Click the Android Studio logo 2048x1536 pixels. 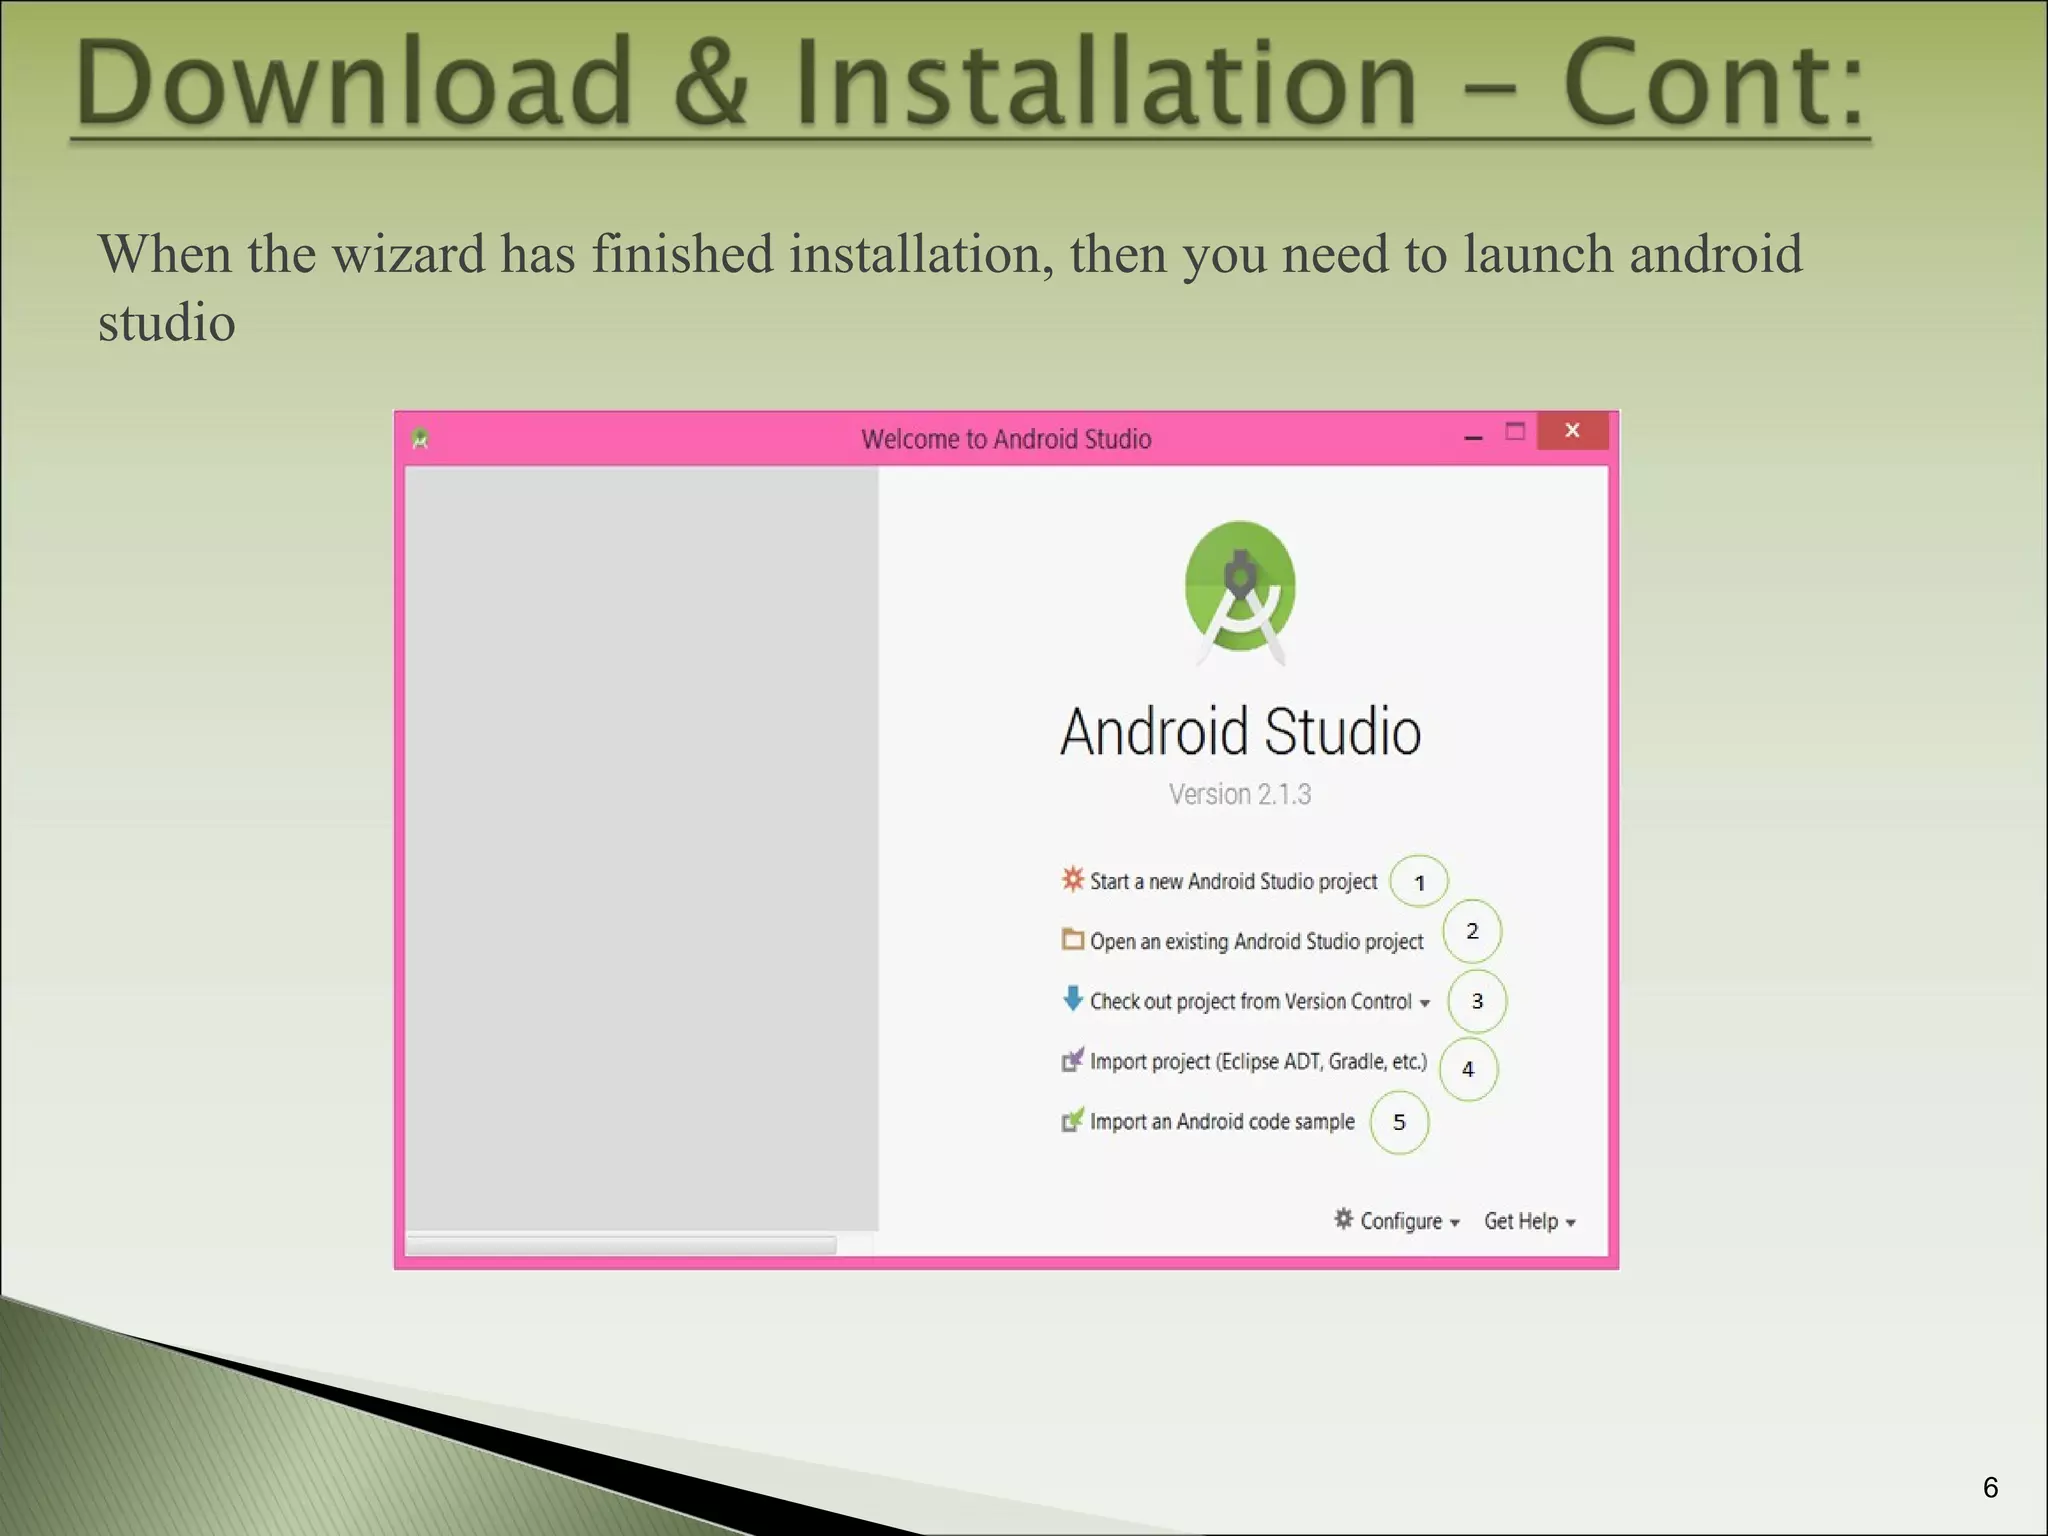click(x=1240, y=593)
